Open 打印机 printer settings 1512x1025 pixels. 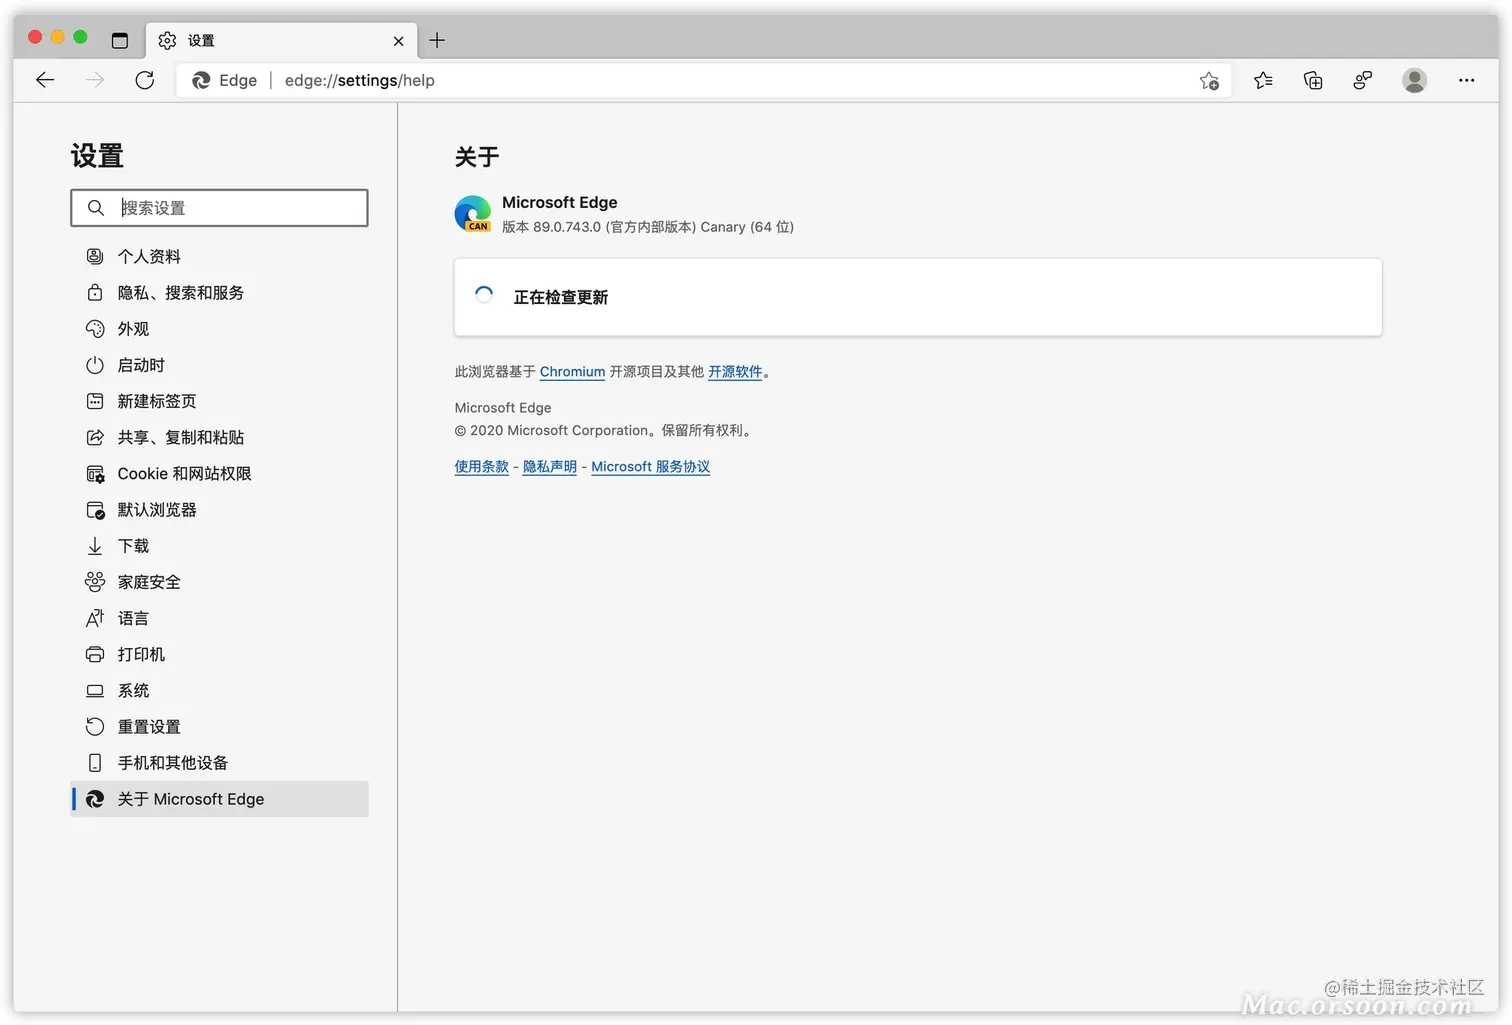[x=219, y=654]
